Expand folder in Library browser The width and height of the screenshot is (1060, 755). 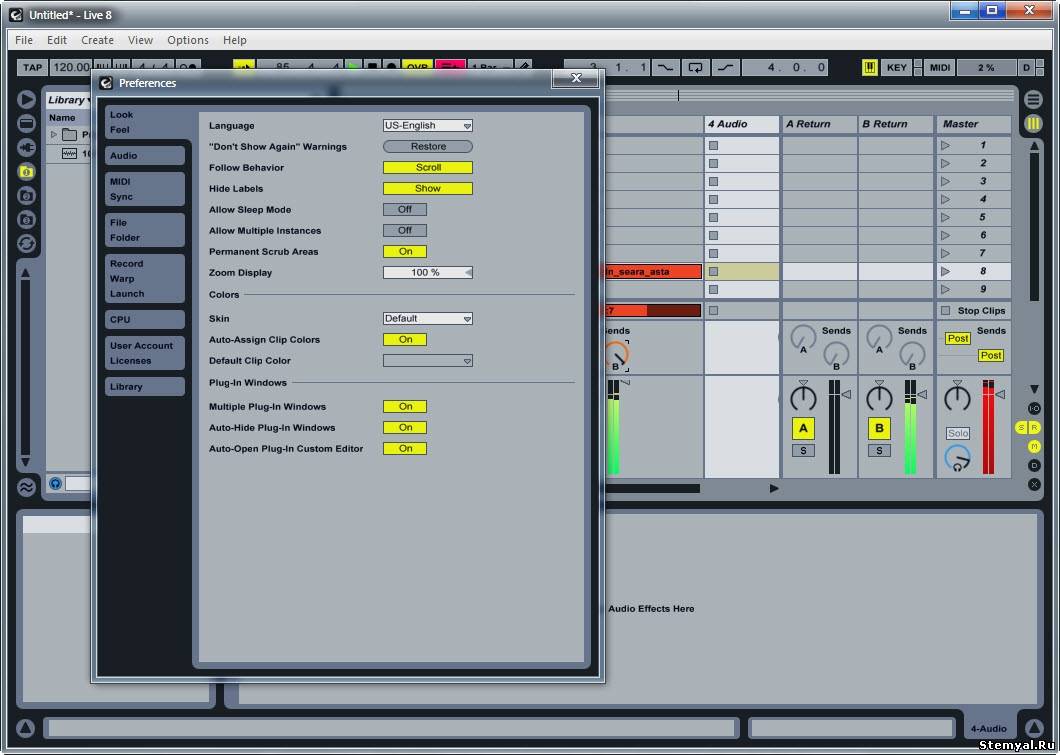[54, 135]
